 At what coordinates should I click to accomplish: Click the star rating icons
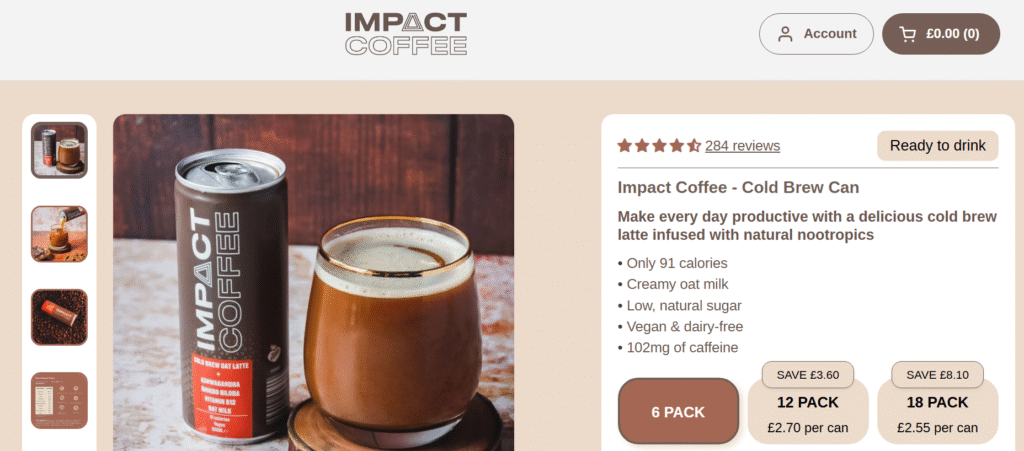pyautogui.click(x=659, y=146)
